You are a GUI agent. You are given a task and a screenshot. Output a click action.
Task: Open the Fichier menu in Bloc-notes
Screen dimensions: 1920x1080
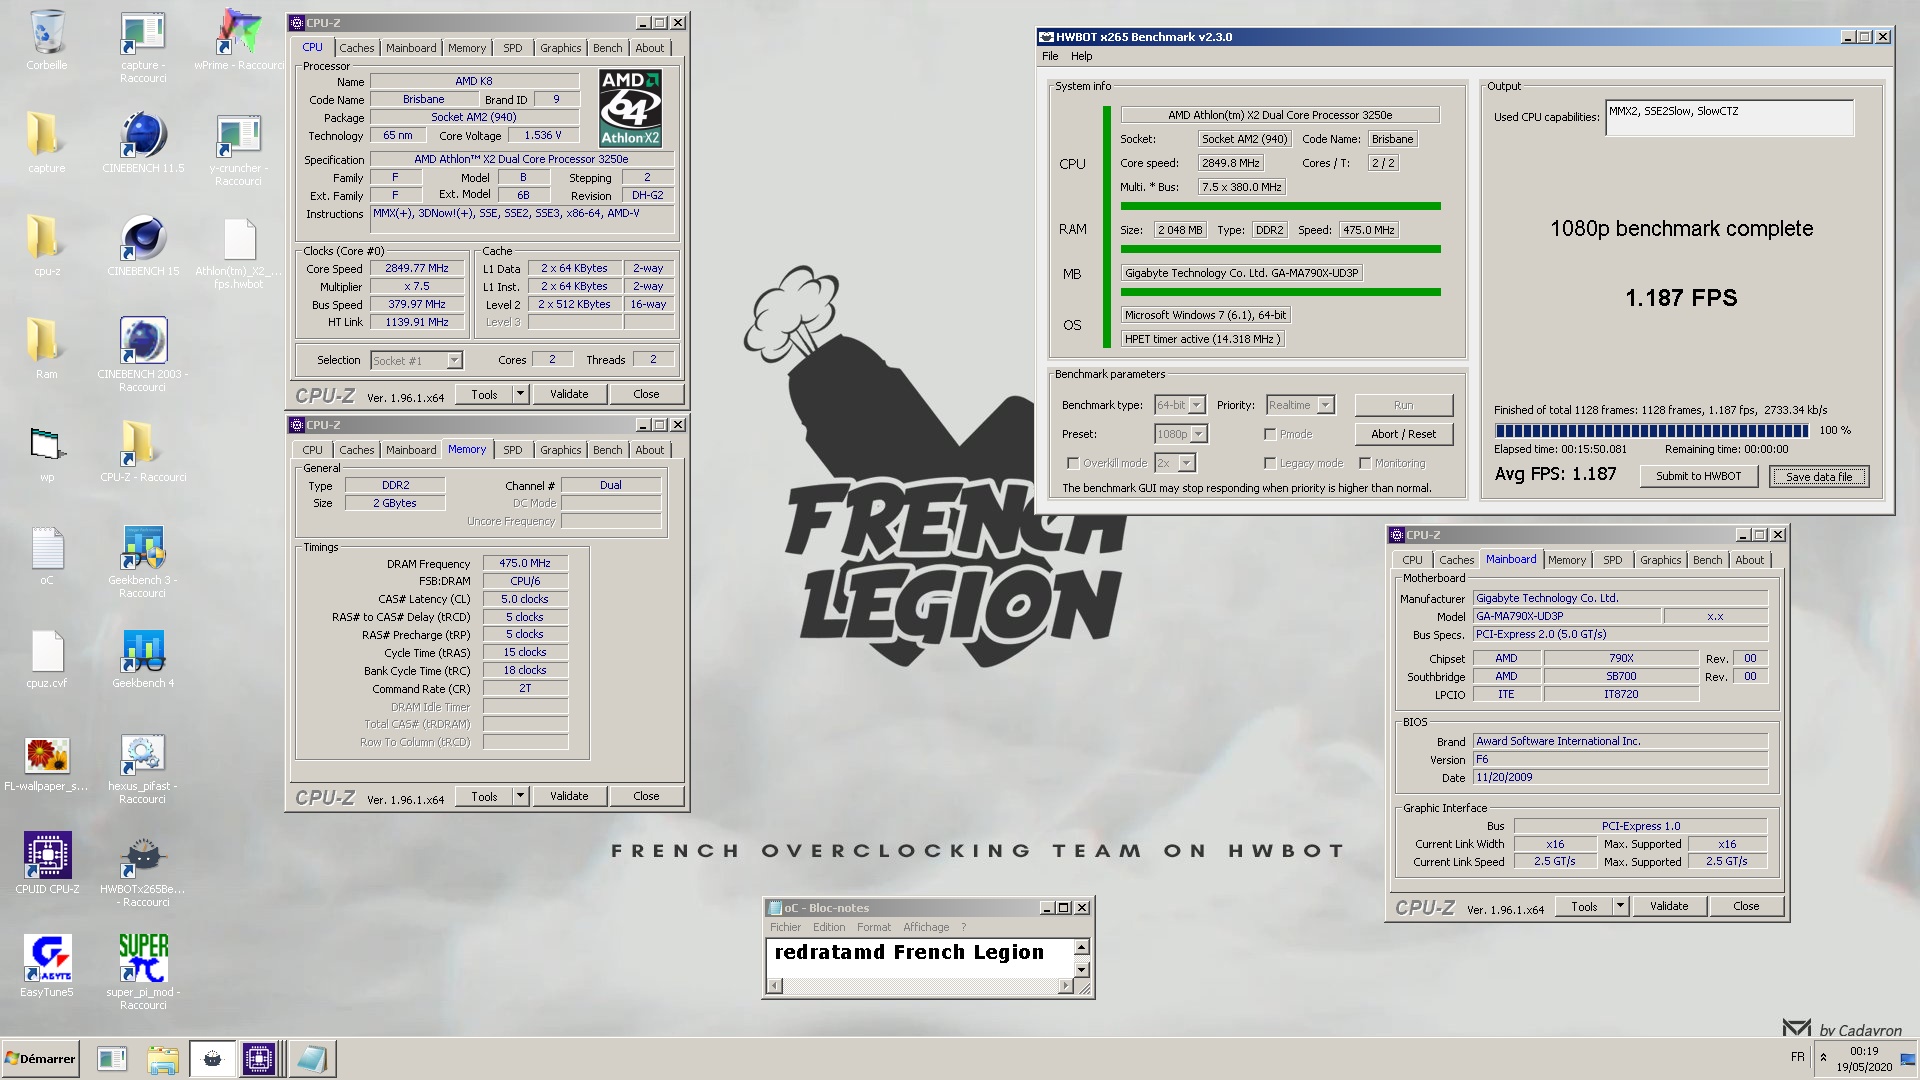pos(785,927)
